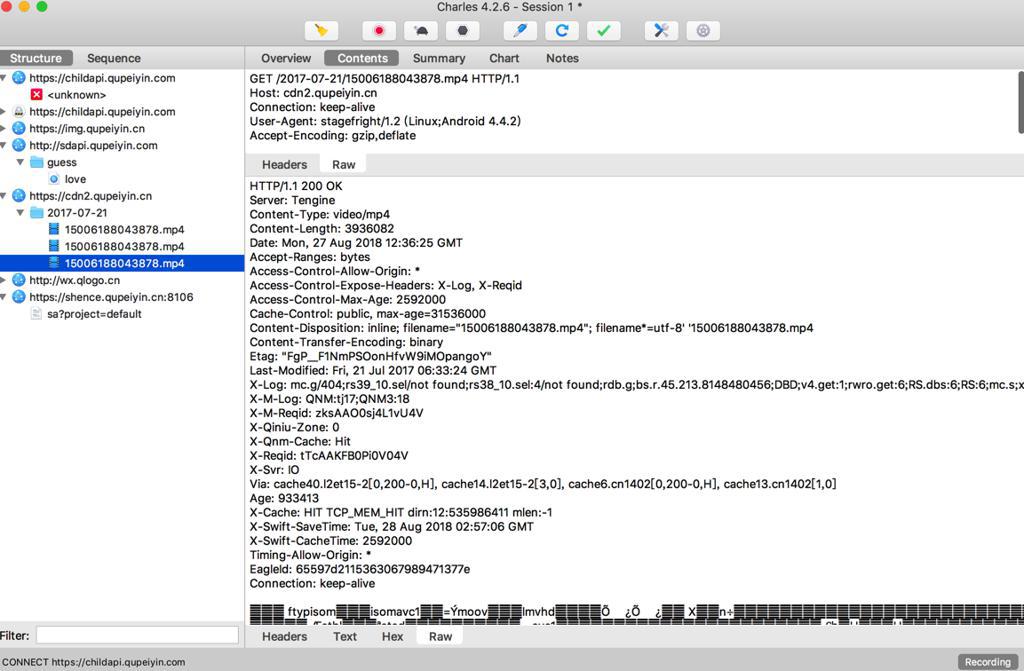Click the request pane vertical scrollbar
This screenshot has width=1024, height=671.
1020,103
